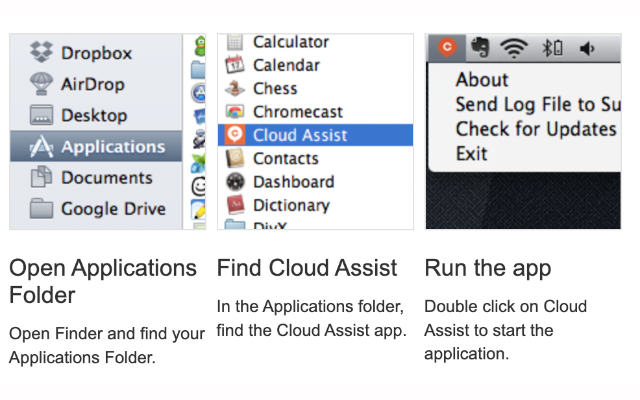Screen dimensions: 640x400
Task: Click the Calculator app icon
Action: click(235, 42)
